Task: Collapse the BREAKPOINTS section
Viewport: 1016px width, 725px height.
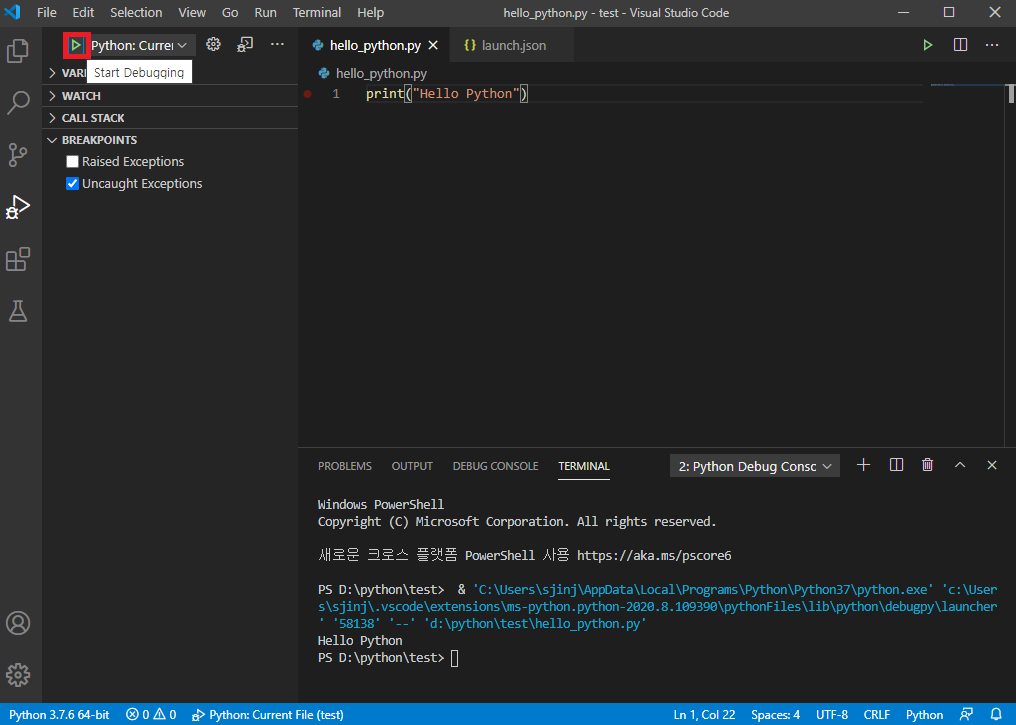Action: coord(170,140)
